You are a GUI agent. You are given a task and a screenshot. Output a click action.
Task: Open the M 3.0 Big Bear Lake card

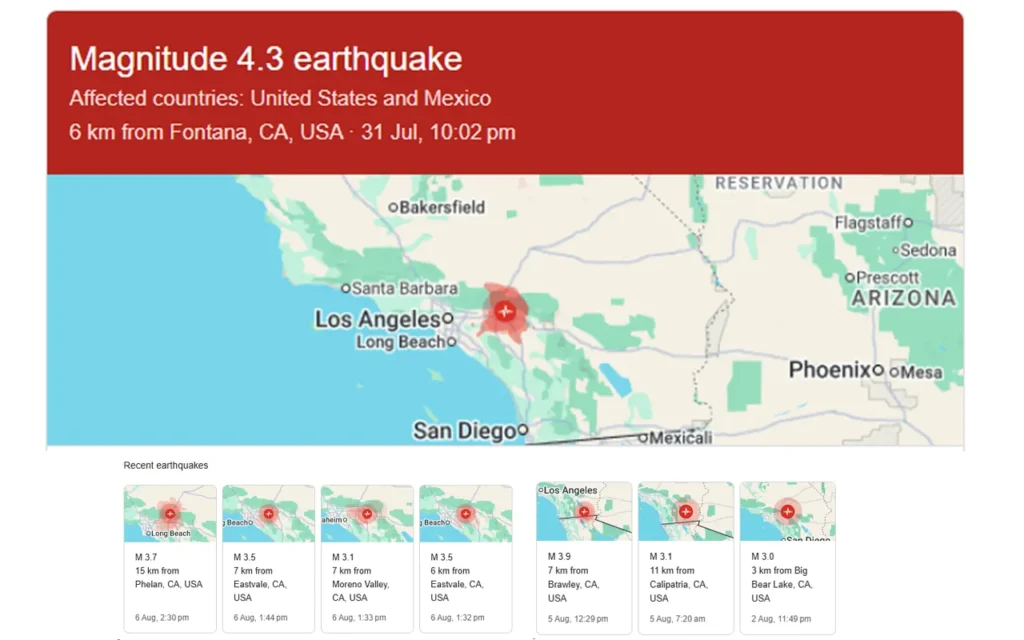click(x=788, y=558)
